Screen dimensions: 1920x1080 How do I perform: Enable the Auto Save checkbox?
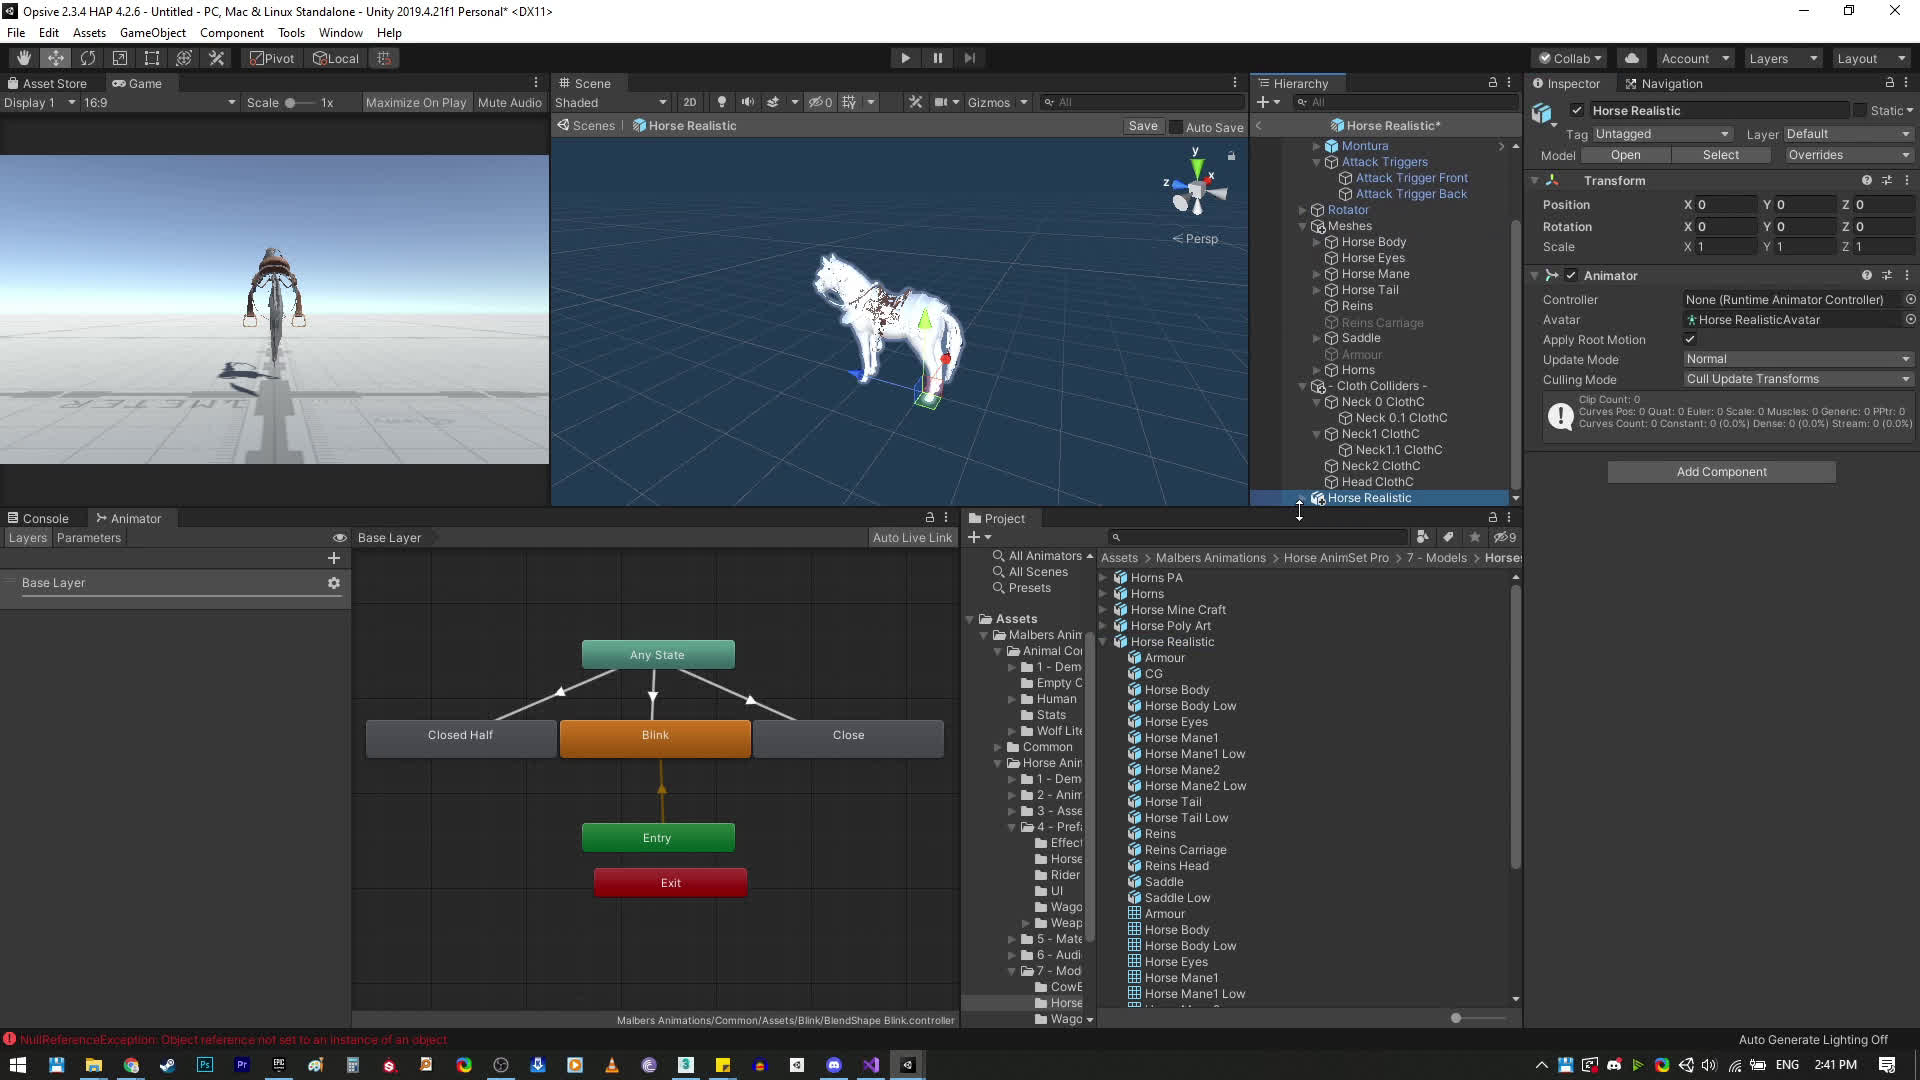tap(1176, 127)
